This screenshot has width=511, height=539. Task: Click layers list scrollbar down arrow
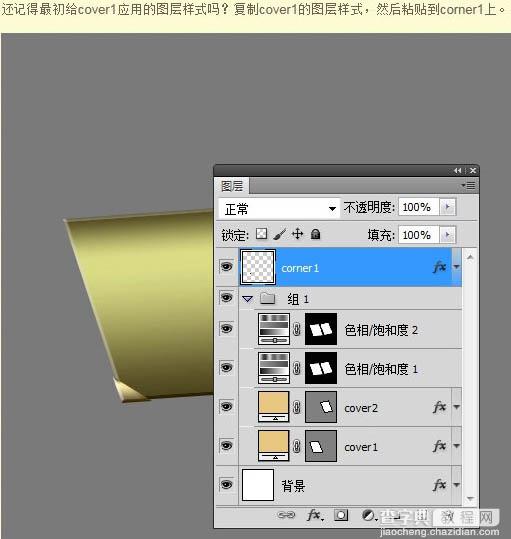pos(470,498)
